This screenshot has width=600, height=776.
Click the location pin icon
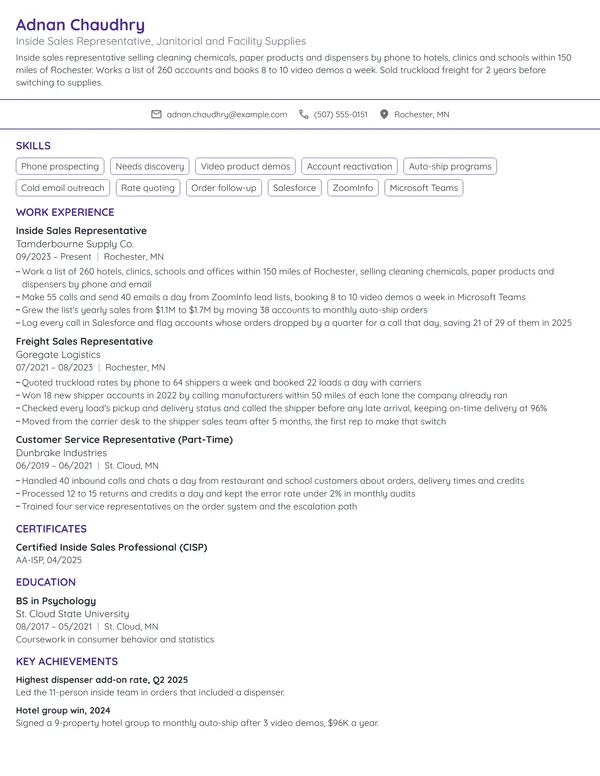[384, 114]
